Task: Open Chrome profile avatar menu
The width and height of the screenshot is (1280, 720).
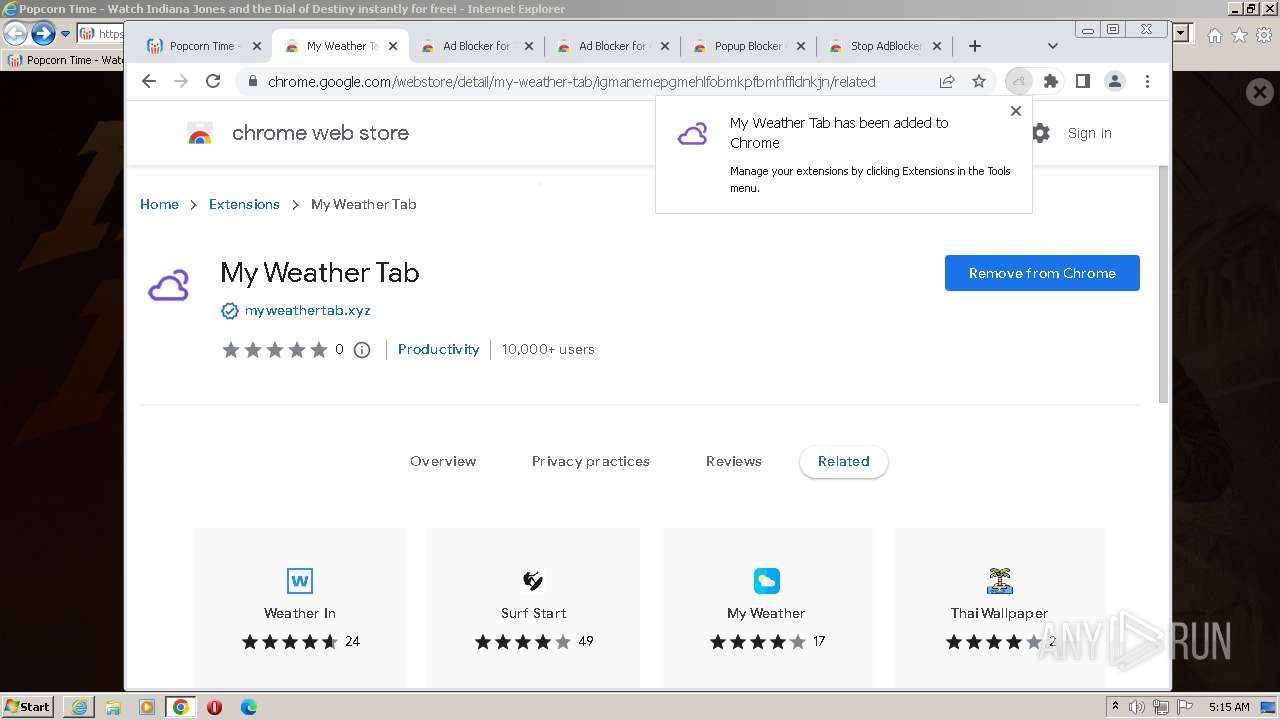Action: pos(1115,82)
